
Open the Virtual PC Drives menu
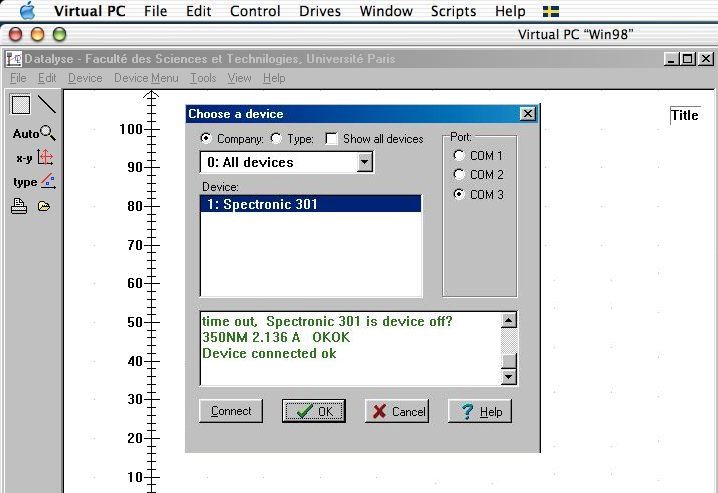[x=320, y=11]
